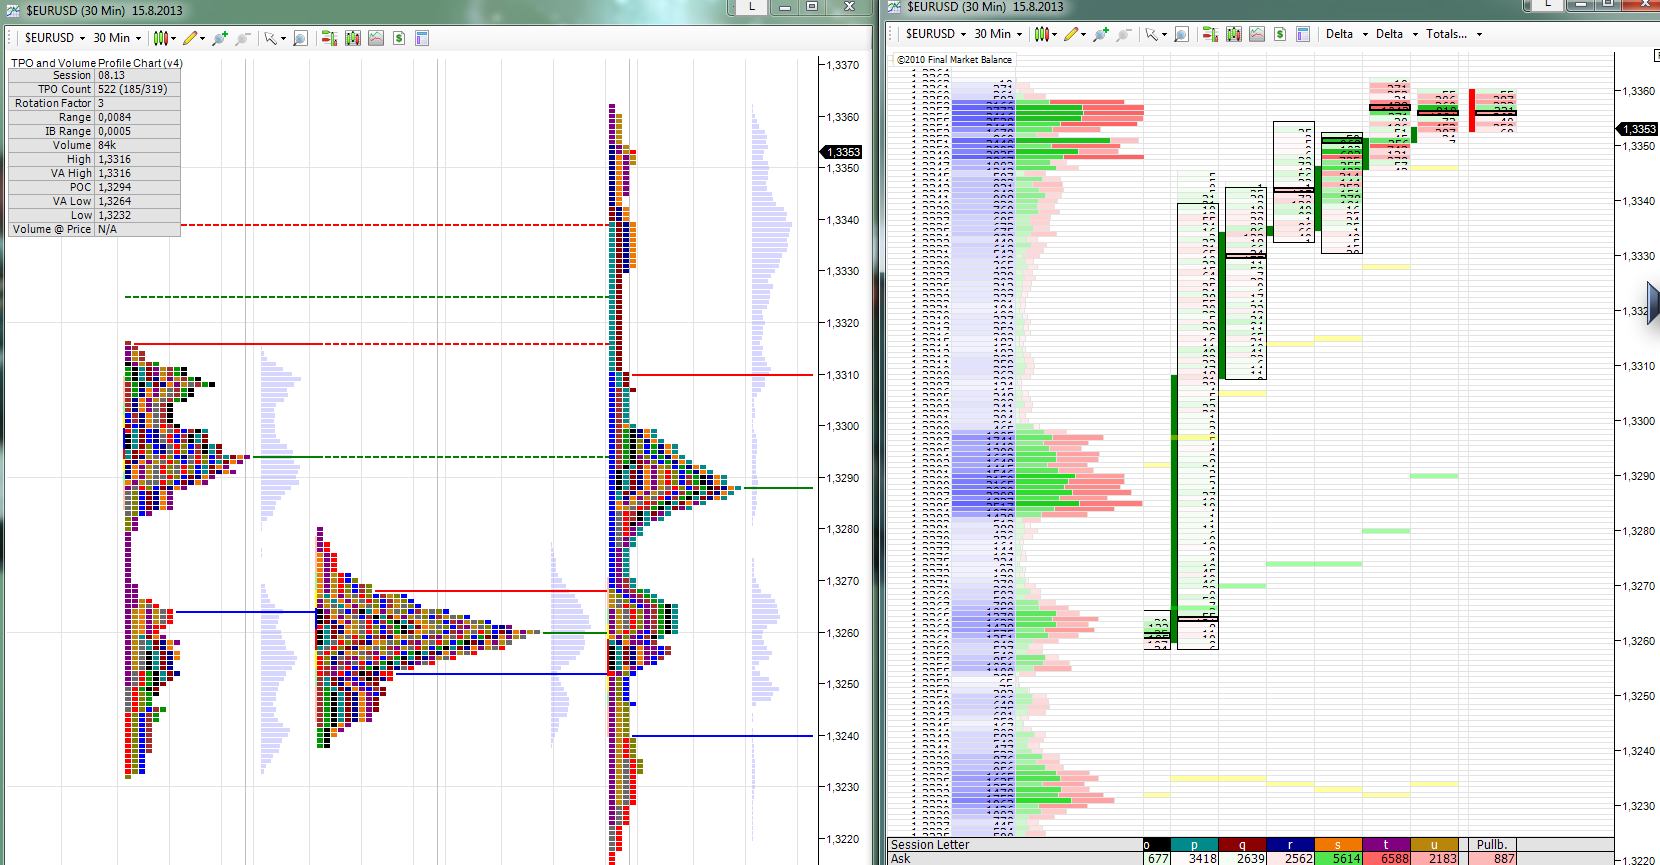Open Strategies dollar icon in right chart
The width and height of the screenshot is (1660, 865).
tap(1280, 34)
